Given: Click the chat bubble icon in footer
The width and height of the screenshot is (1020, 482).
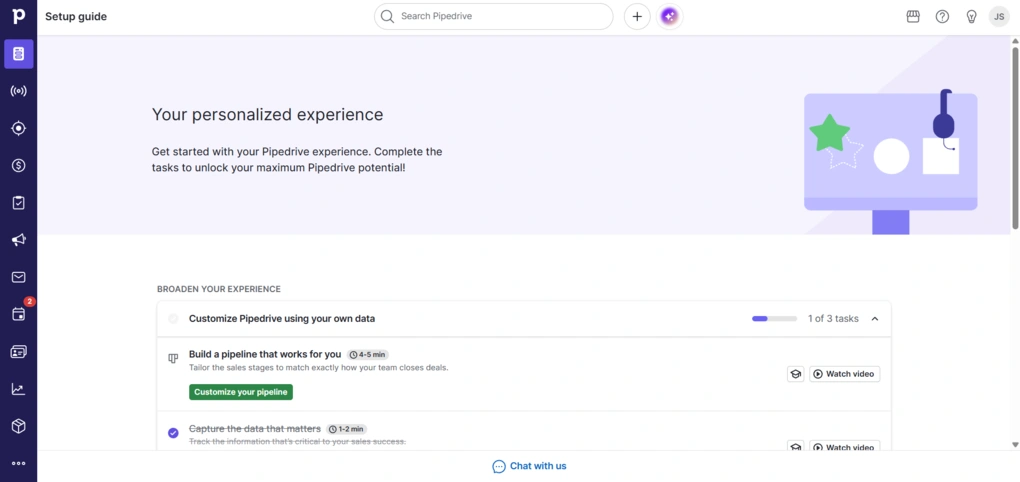Looking at the screenshot, I should tap(499, 466).
